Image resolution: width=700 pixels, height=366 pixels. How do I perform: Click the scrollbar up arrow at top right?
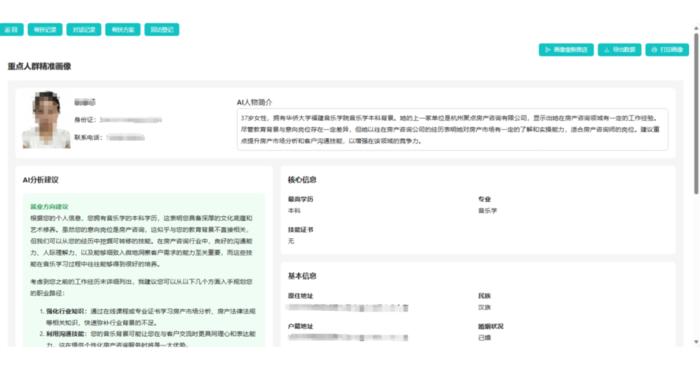point(696,28)
